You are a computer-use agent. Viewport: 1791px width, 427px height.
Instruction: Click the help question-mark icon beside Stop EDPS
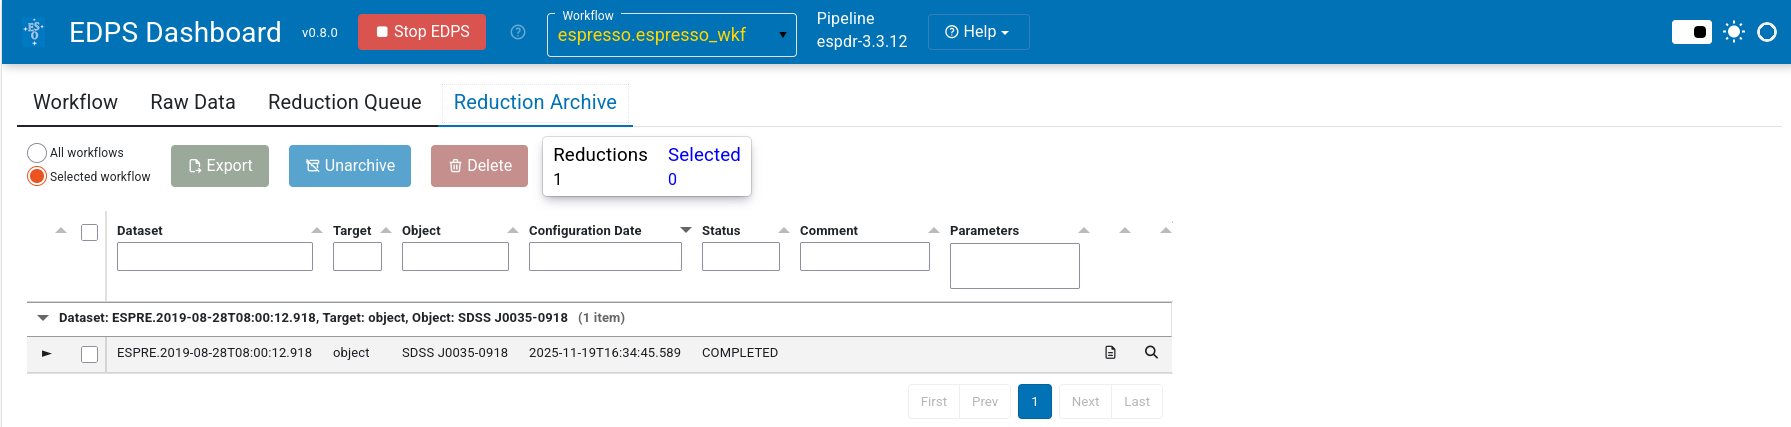pos(518,32)
